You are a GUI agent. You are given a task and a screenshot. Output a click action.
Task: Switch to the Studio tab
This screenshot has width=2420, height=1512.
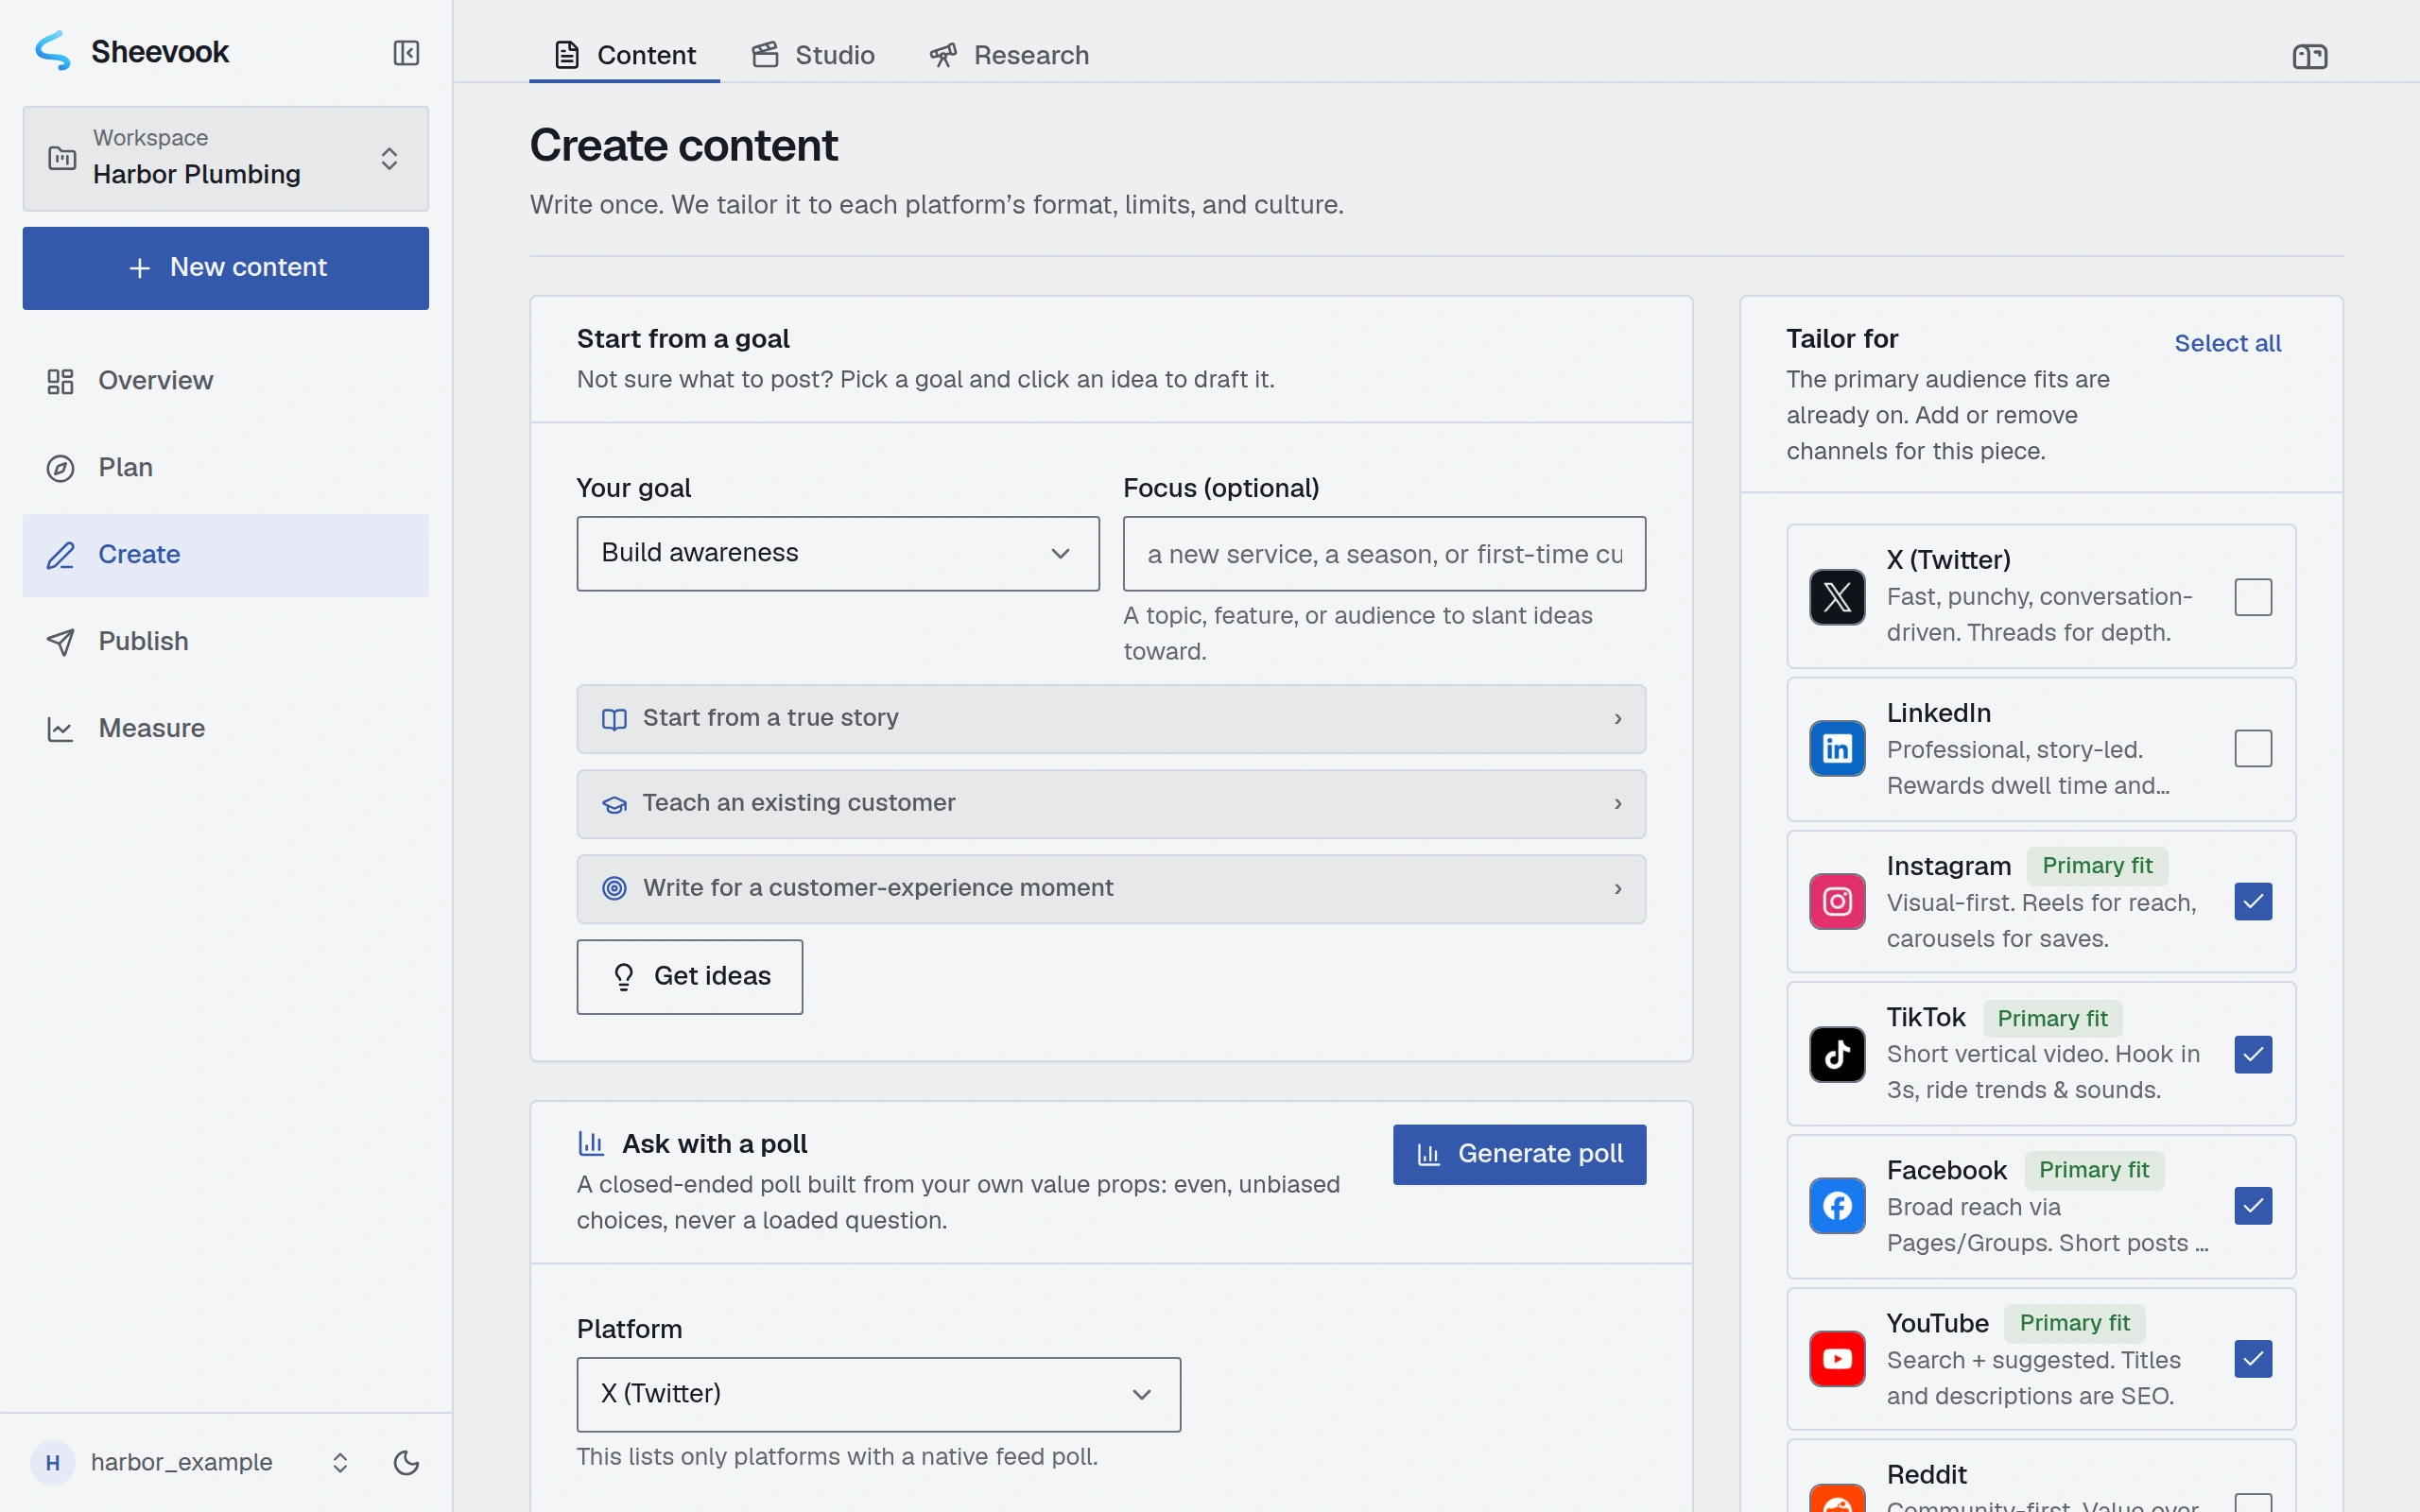pyautogui.click(x=814, y=55)
